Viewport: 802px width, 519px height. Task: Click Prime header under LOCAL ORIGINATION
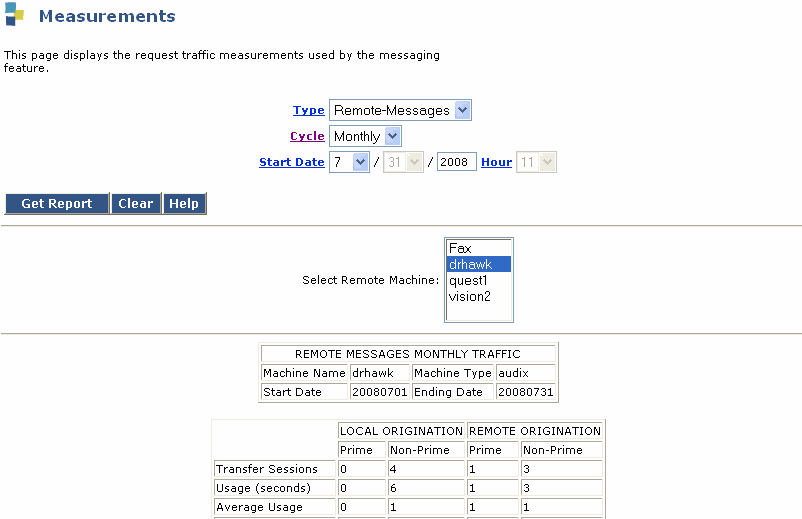(362, 450)
